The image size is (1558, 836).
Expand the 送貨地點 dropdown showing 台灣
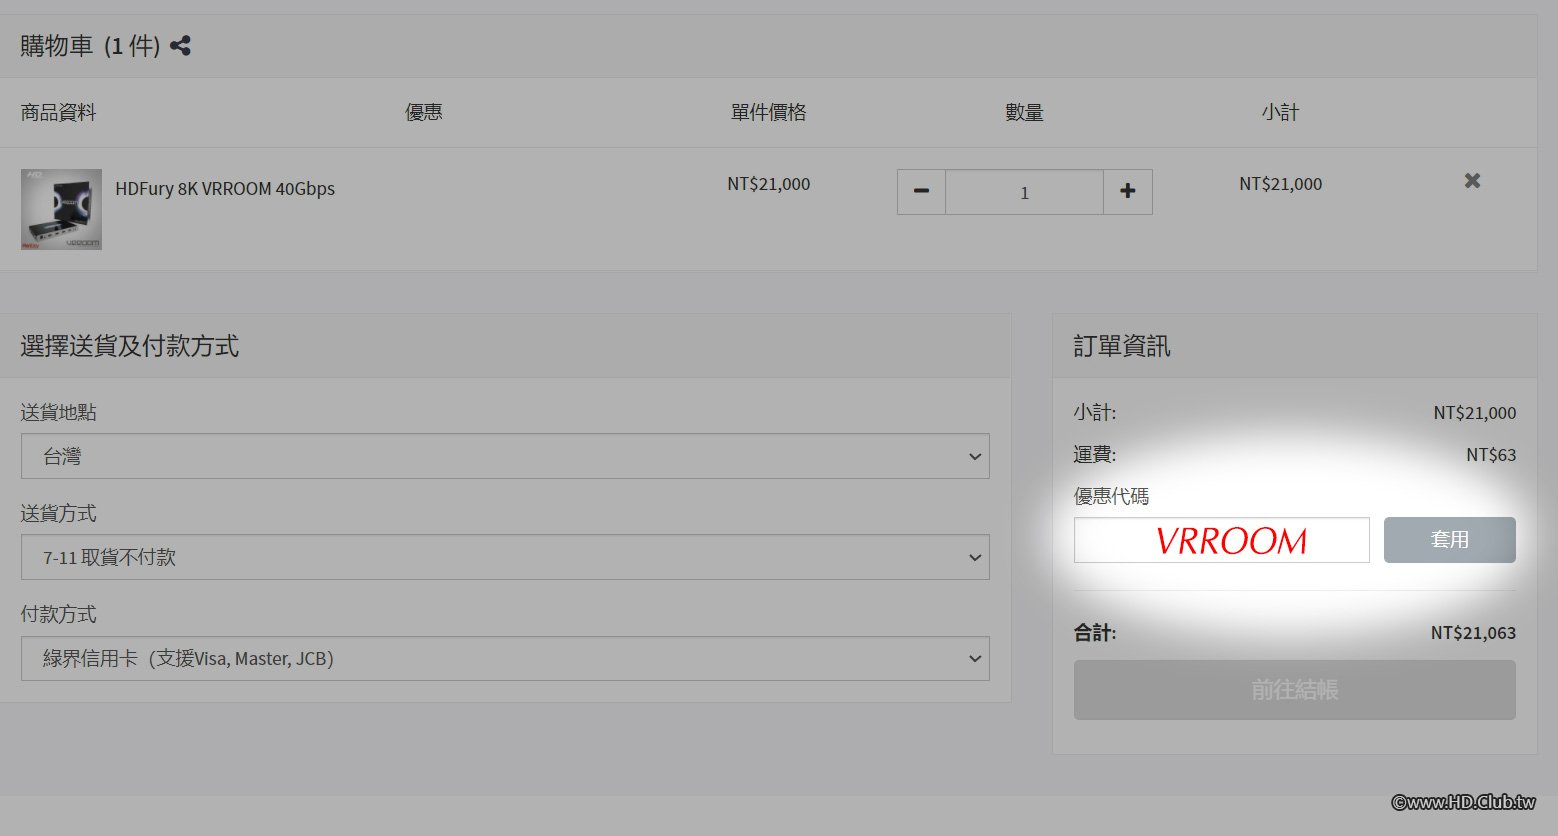(x=505, y=456)
